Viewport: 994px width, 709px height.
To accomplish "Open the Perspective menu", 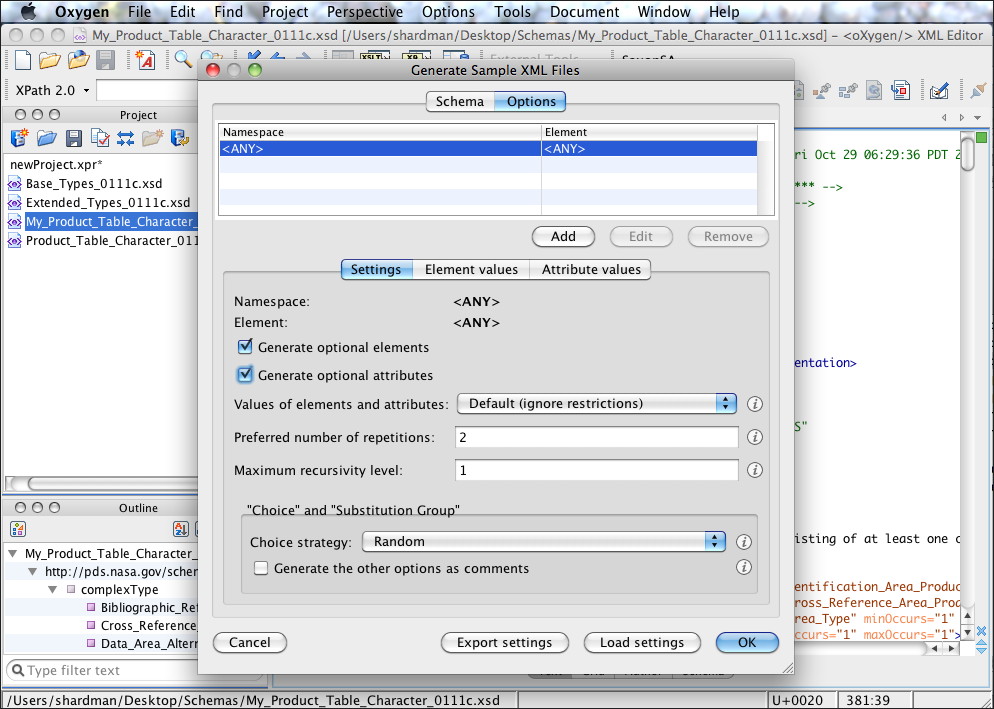I will [x=365, y=12].
